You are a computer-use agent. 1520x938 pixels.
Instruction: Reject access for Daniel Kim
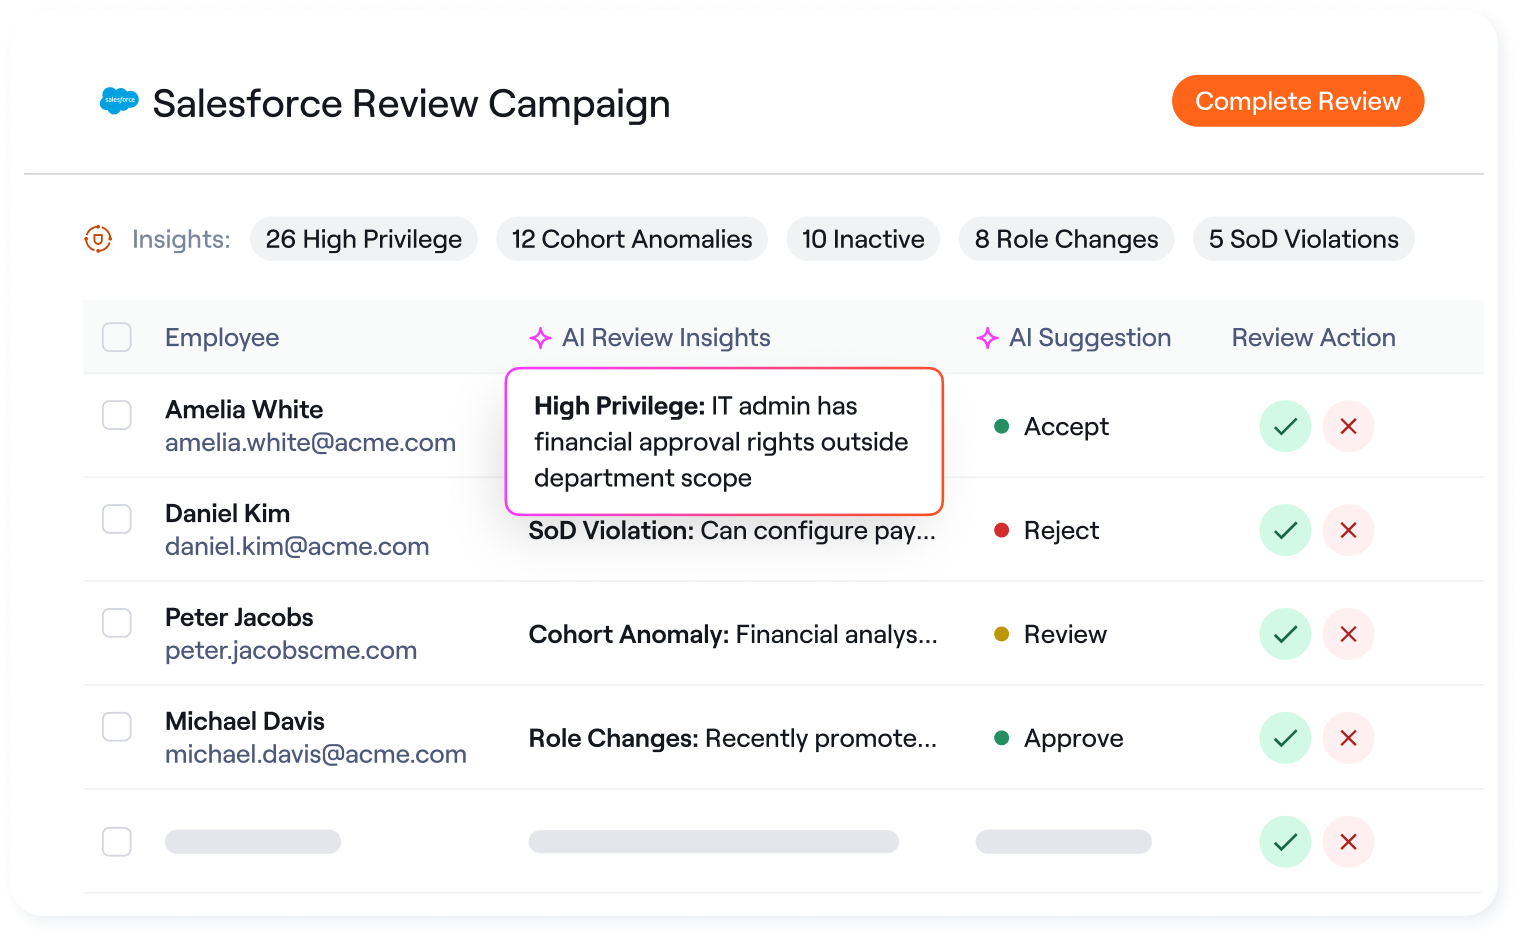1348,530
